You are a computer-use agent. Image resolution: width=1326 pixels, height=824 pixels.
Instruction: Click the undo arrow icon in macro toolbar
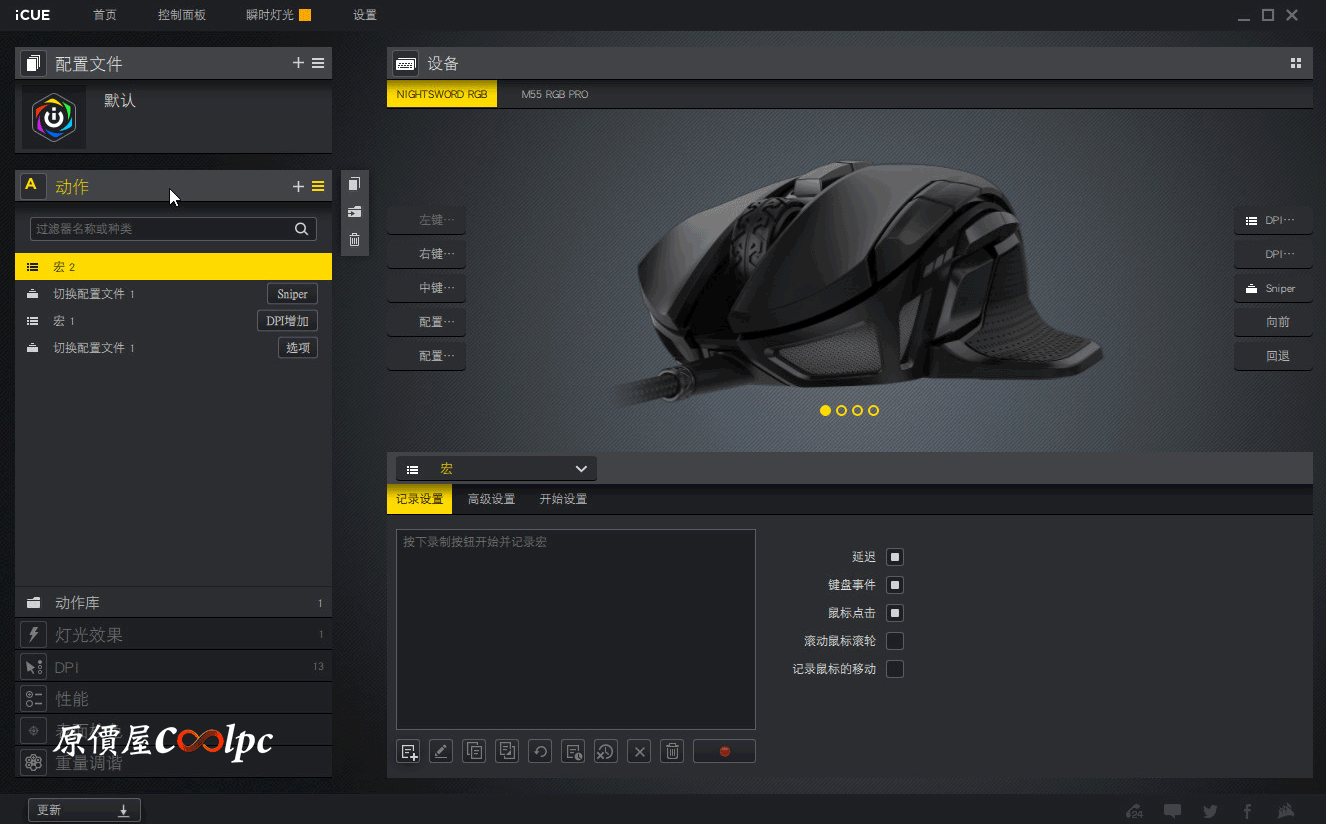[x=540, y=751]
